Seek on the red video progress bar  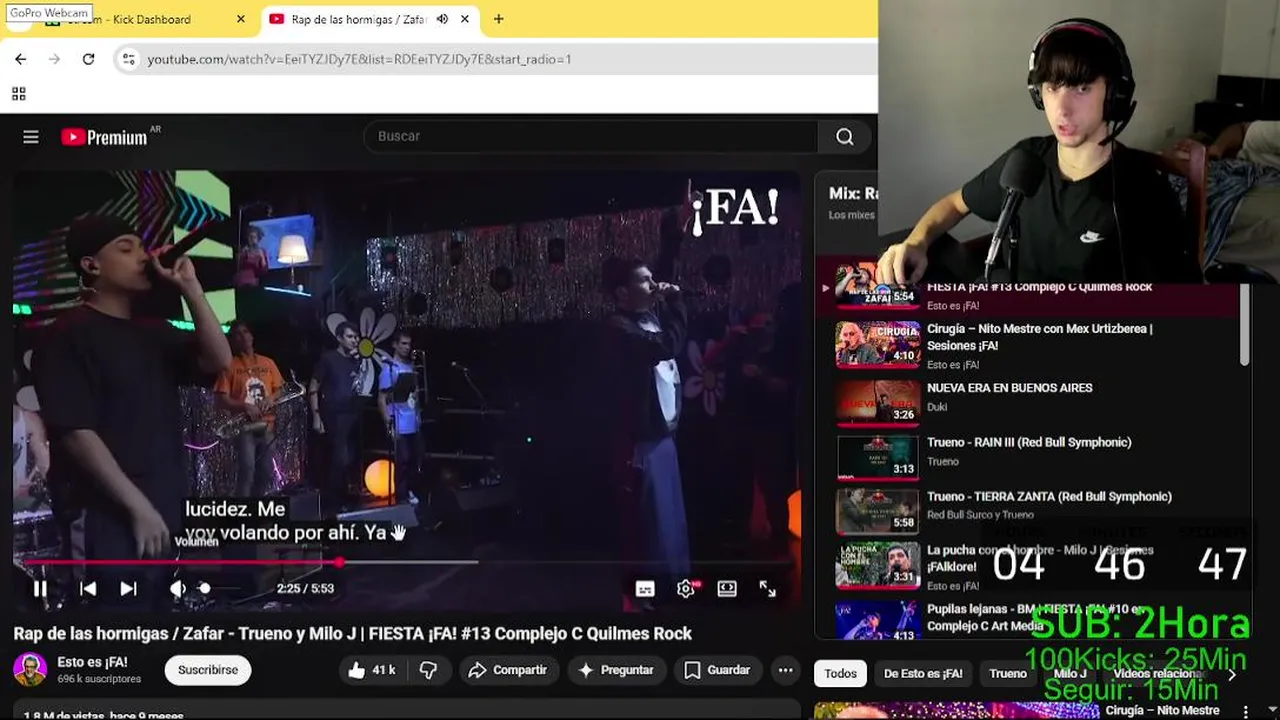coord(407,562)
